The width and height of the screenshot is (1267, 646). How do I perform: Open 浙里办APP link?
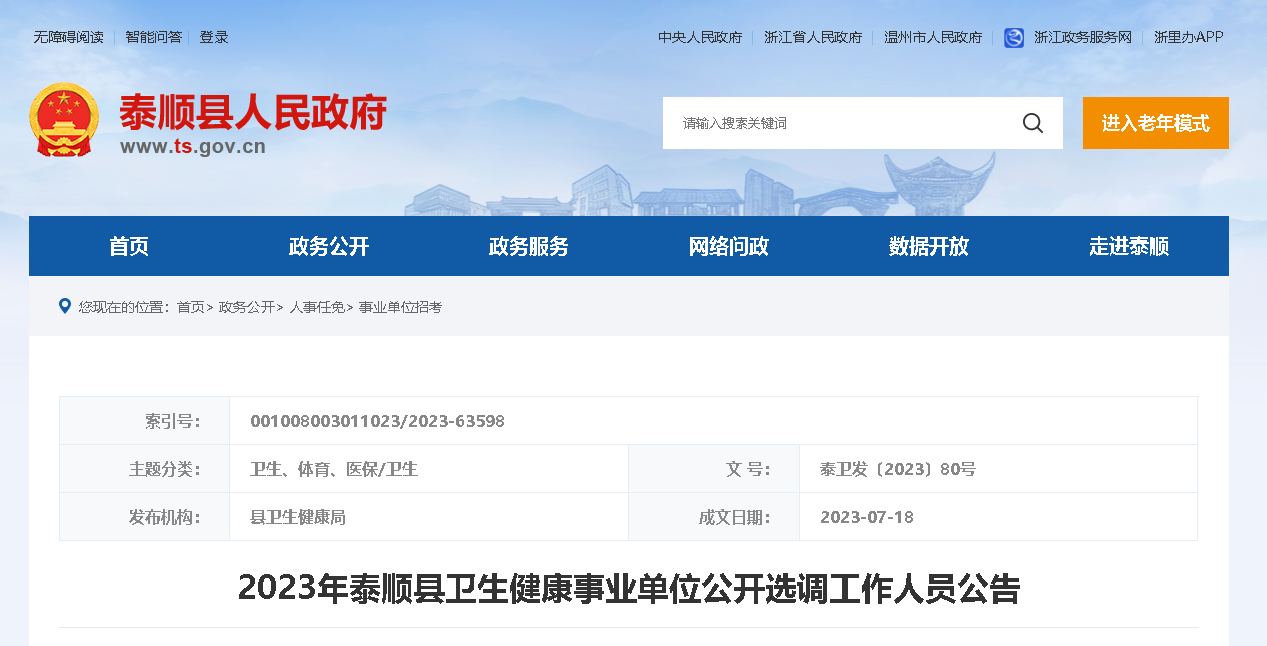click(1188, 37)
